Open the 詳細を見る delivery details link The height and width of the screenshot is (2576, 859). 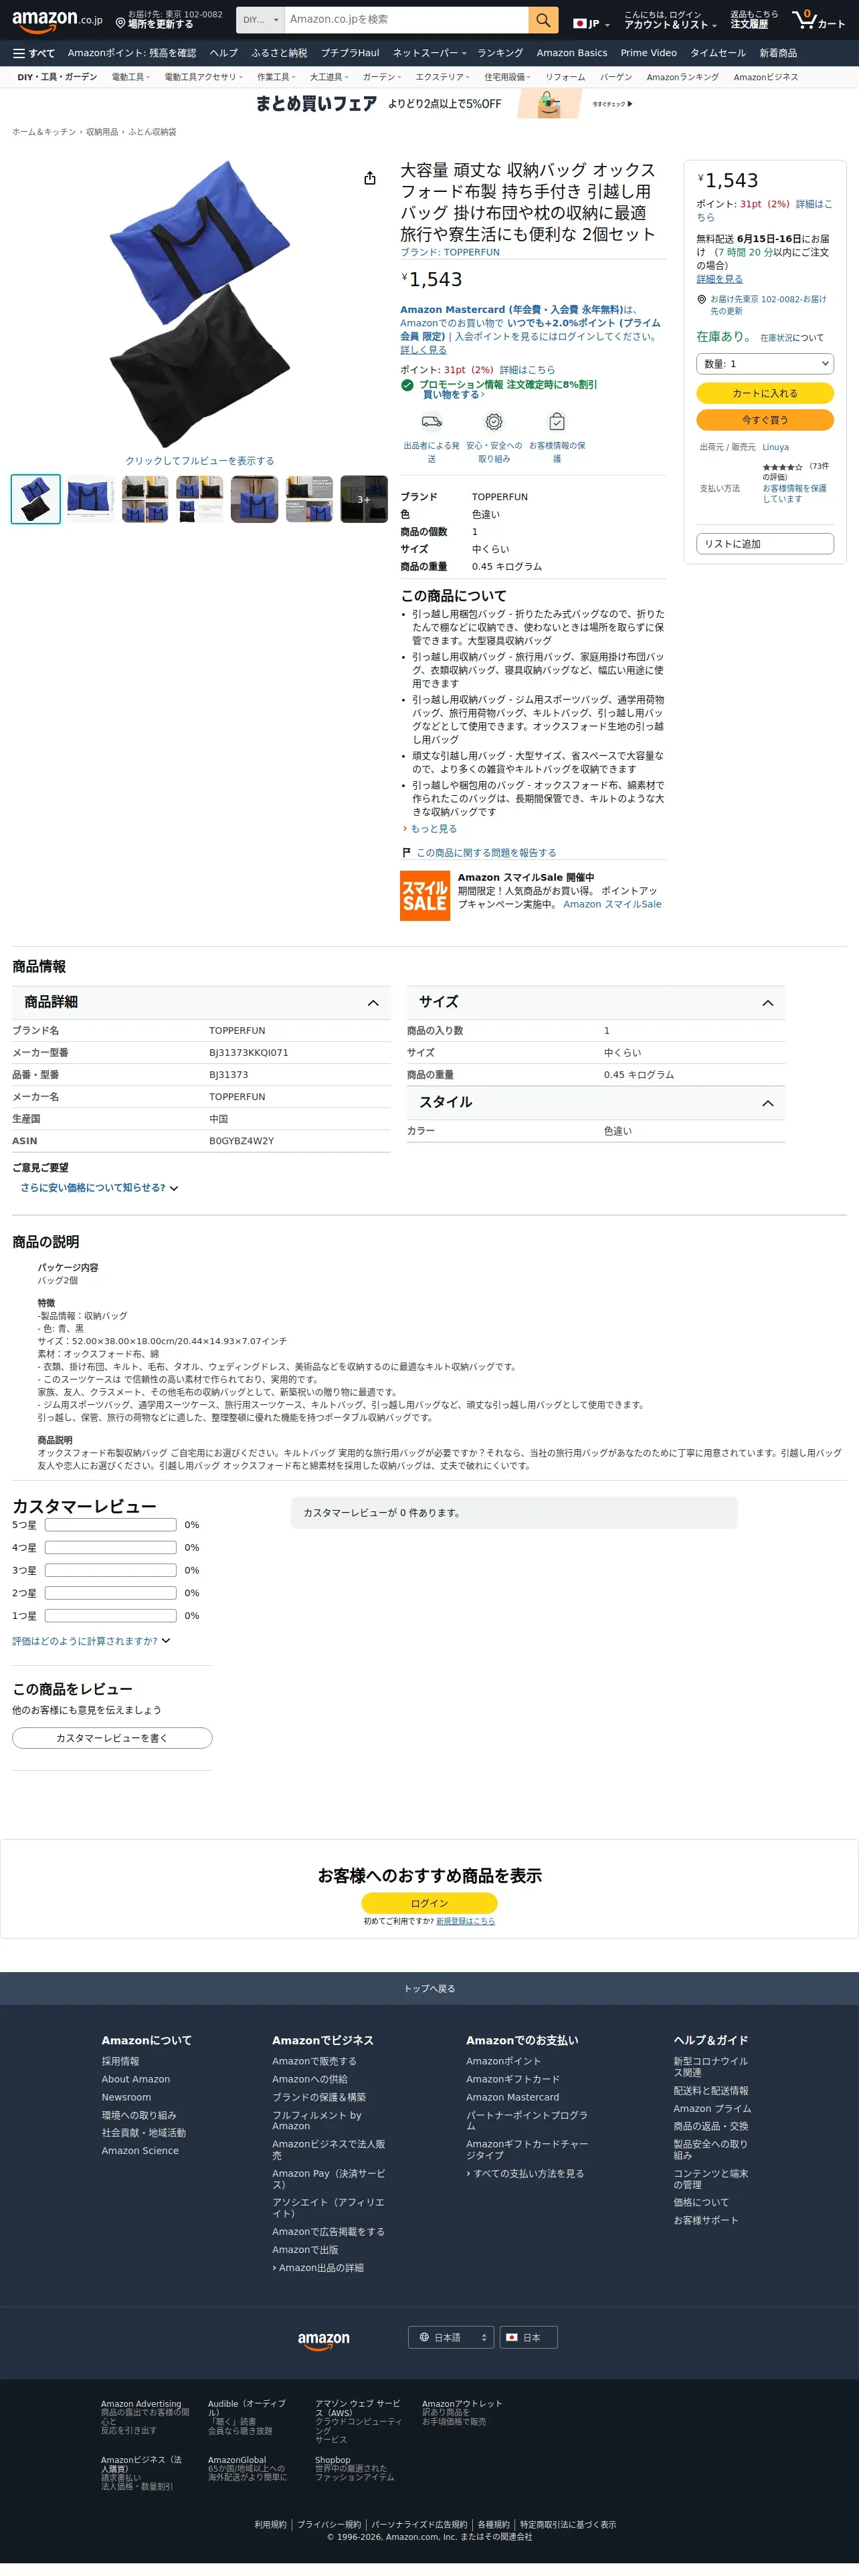point(720,279)
